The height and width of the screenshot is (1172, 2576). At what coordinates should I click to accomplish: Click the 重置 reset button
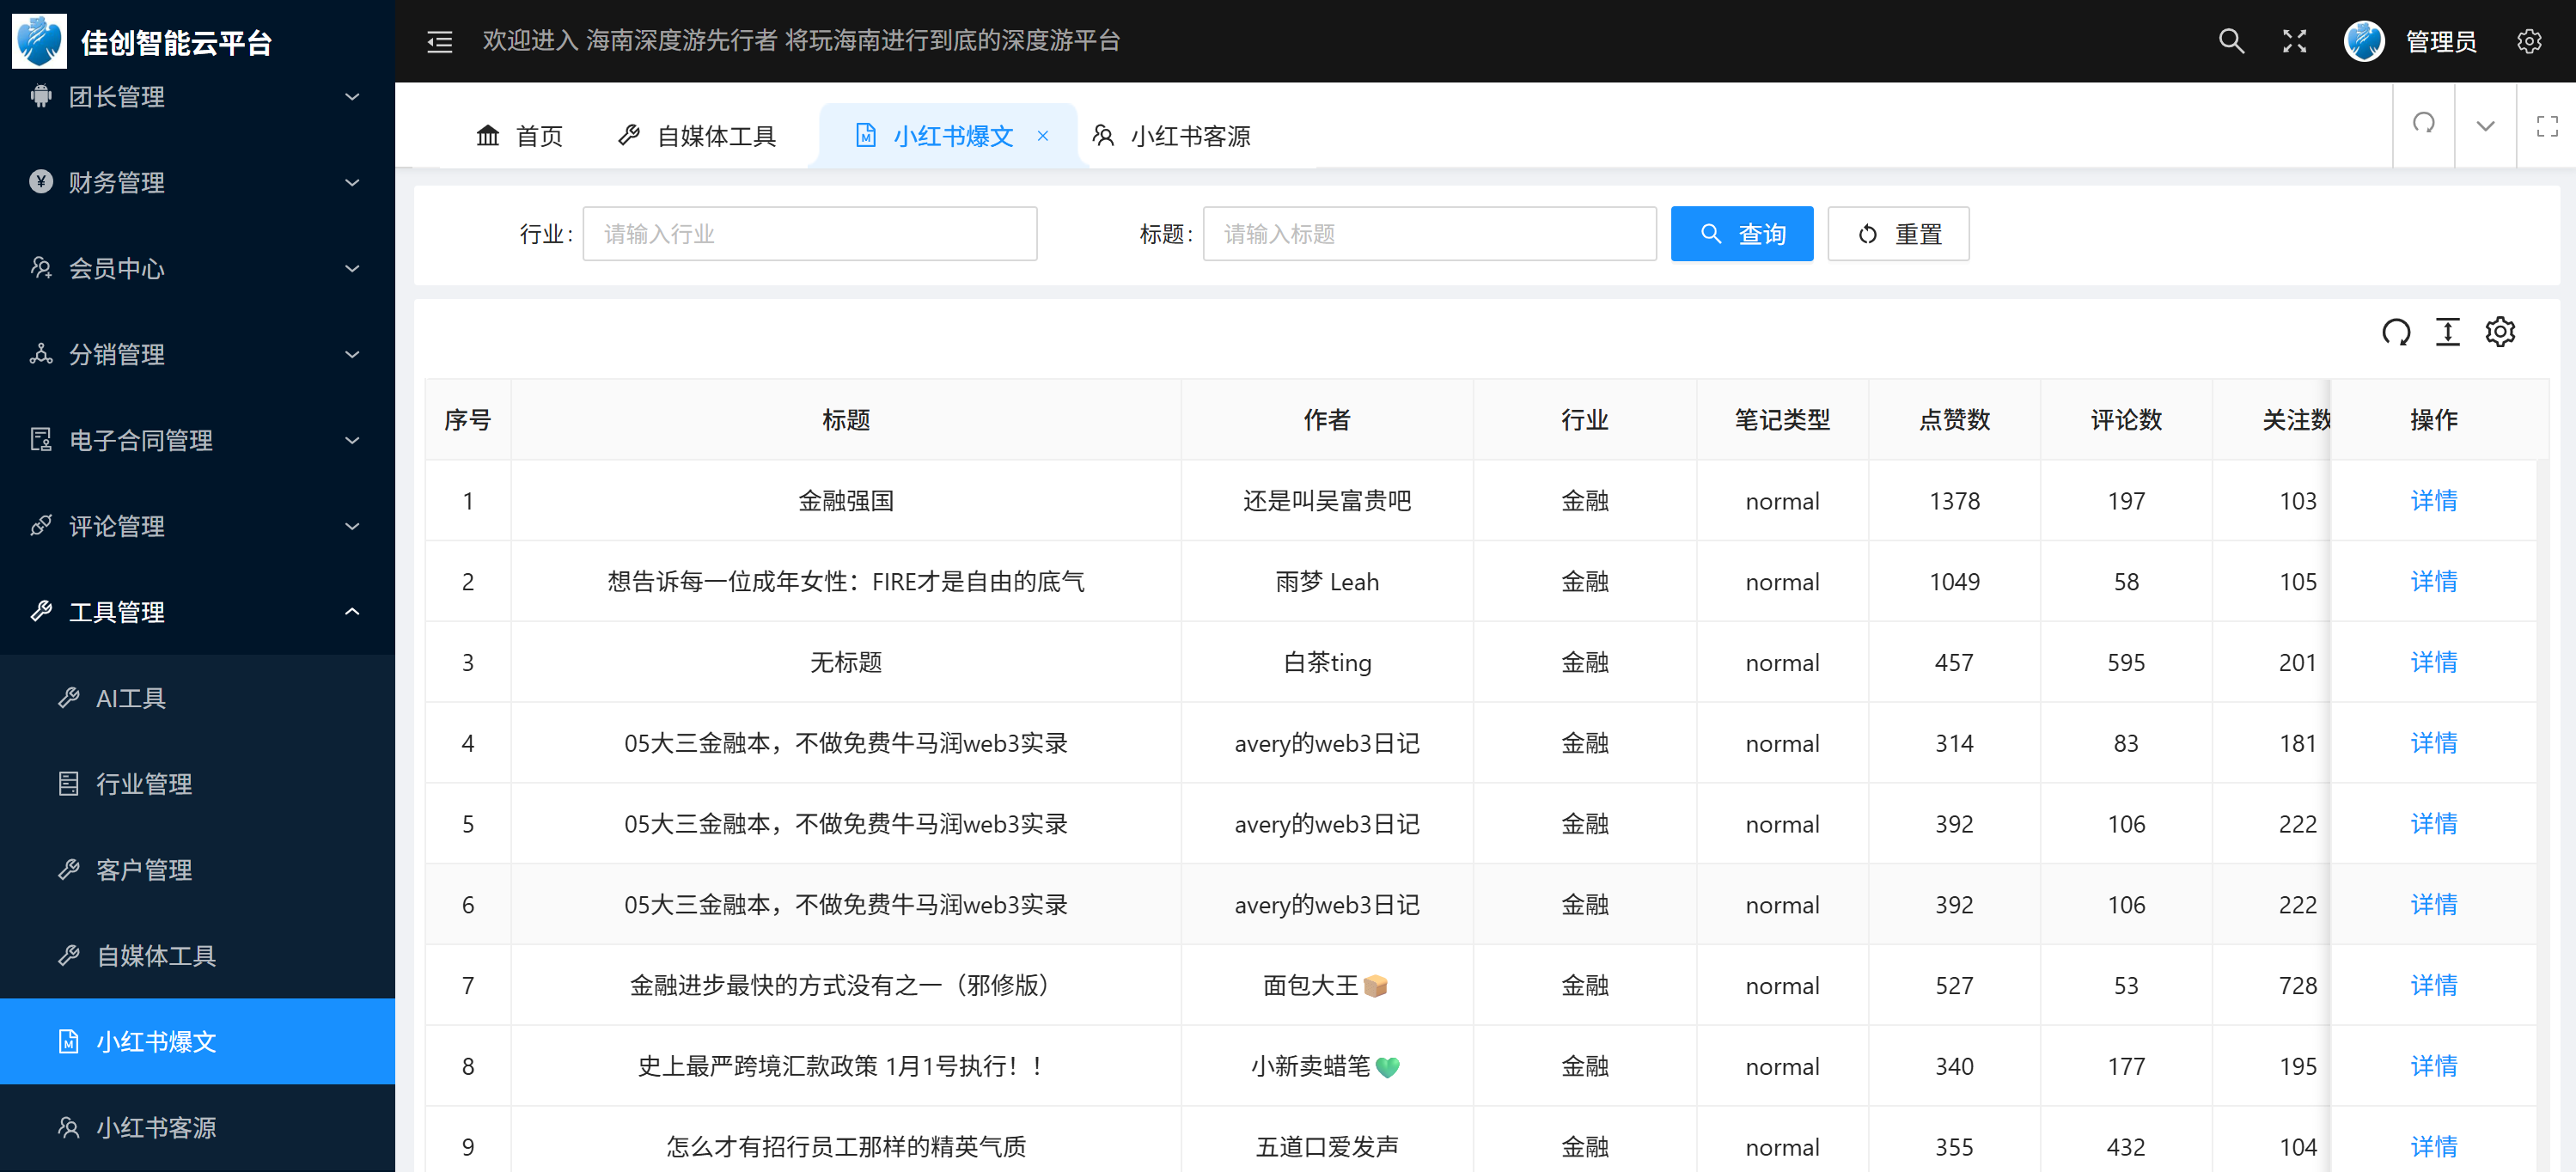[1897, 234]
